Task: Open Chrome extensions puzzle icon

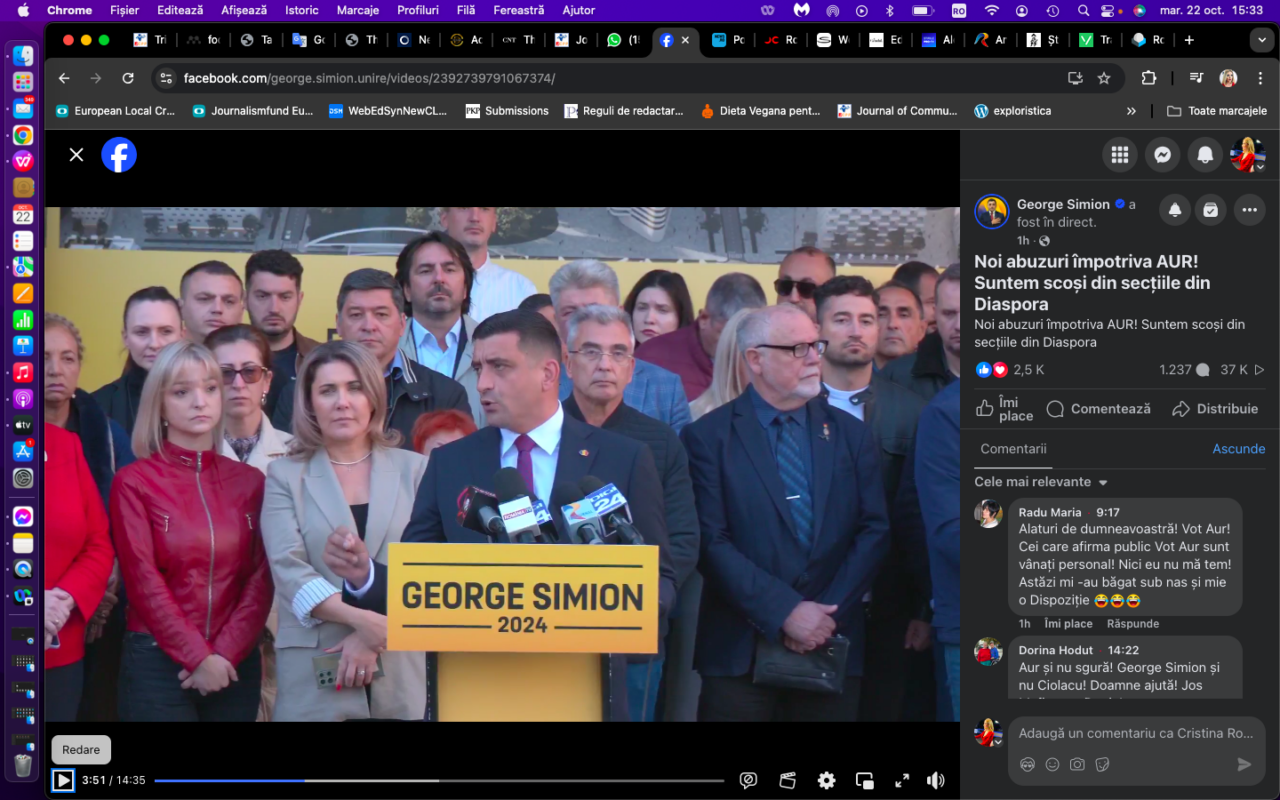Action: [1148, 78]
